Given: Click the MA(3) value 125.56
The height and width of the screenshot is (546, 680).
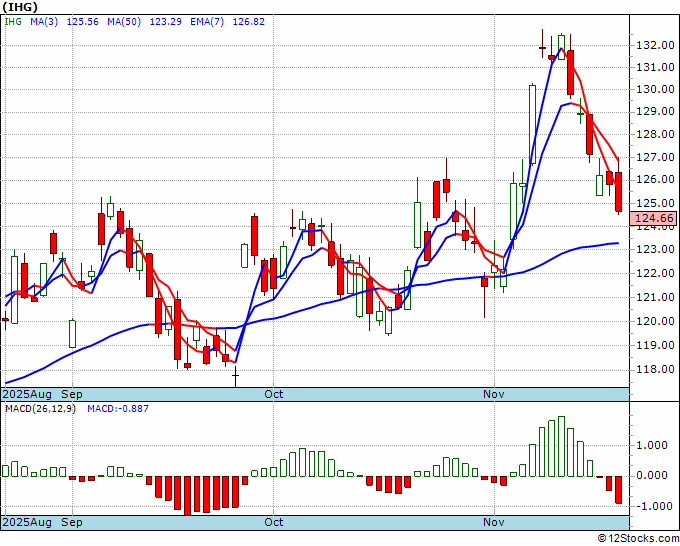Looking at the screenshot, I should (82, 22).
